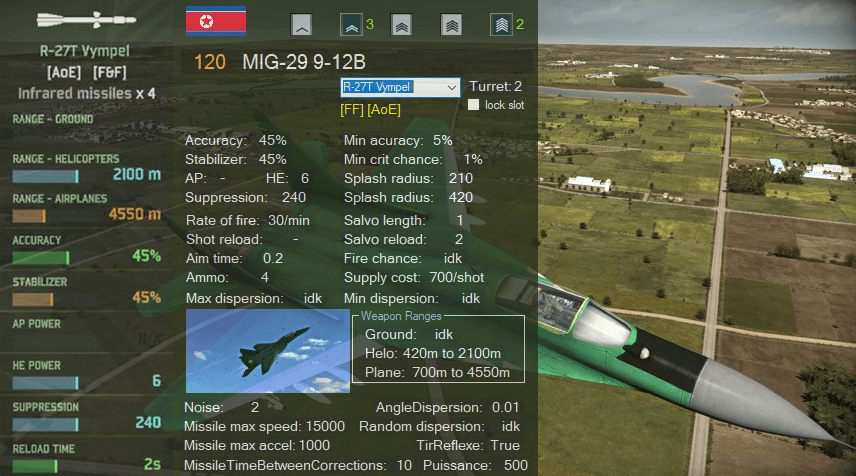
Task: Click the Suppression: 240 text in center panel
Action: (245, 198)
